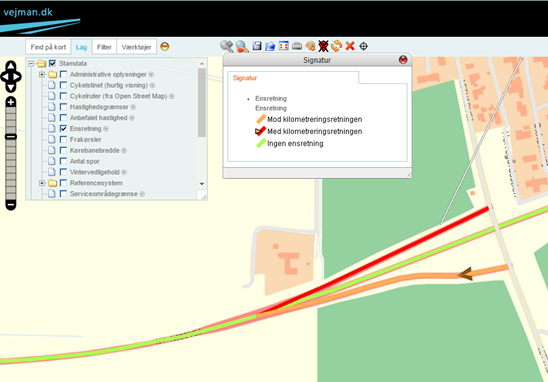548x382 pixels.
Task: Click the Antal spor layer name
Action: point(85,161)
